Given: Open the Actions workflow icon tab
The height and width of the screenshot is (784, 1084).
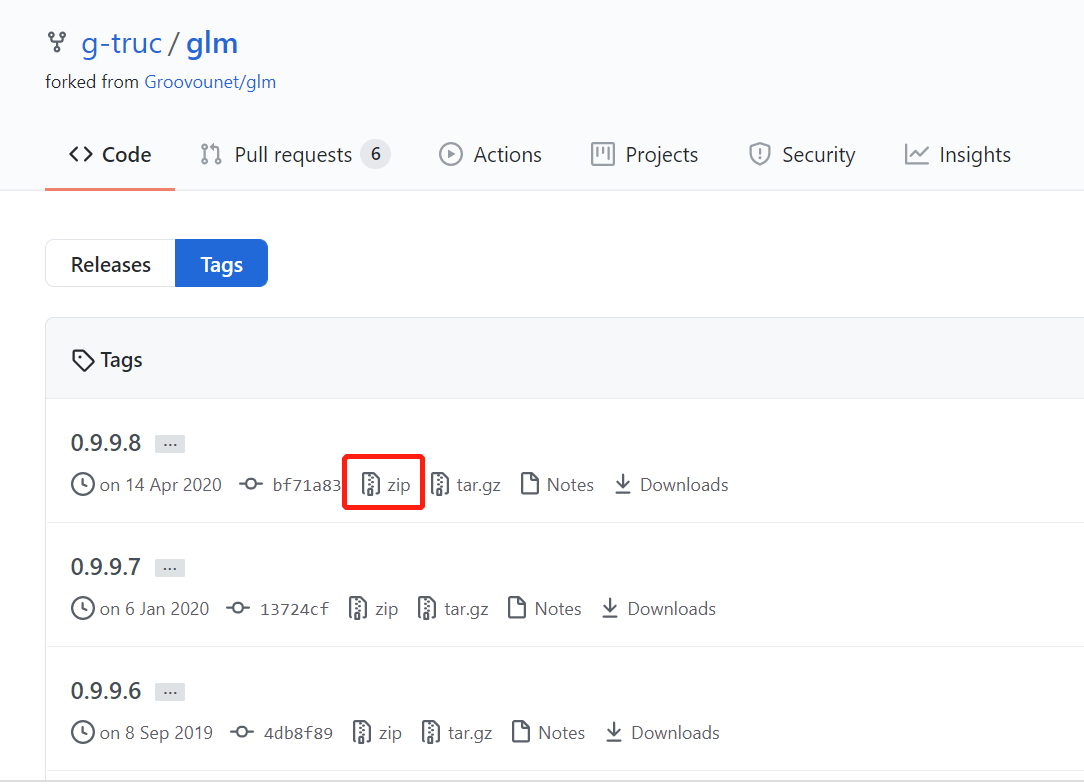Looking at the screenshot, I should pos(450,154).
